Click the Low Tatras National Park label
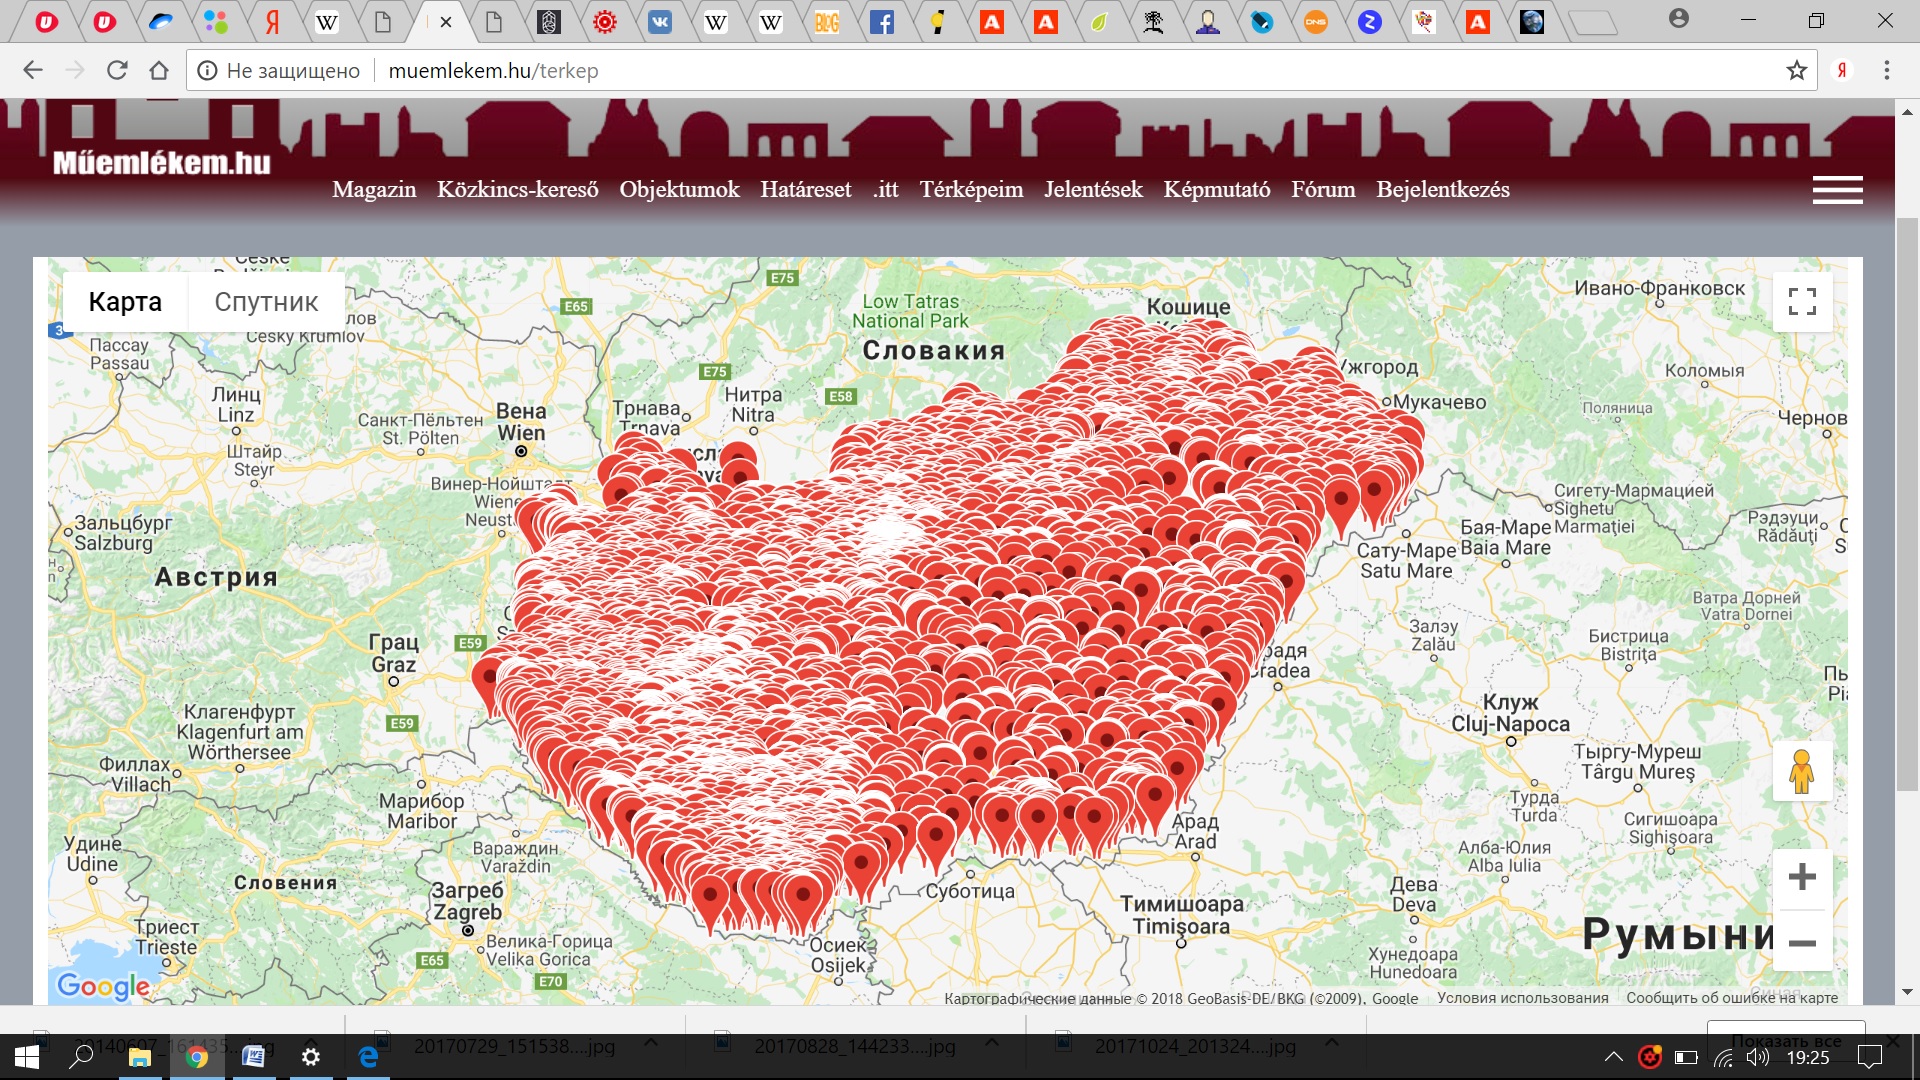Viewport: 1920px width, 1080px height. coord(910,311)
